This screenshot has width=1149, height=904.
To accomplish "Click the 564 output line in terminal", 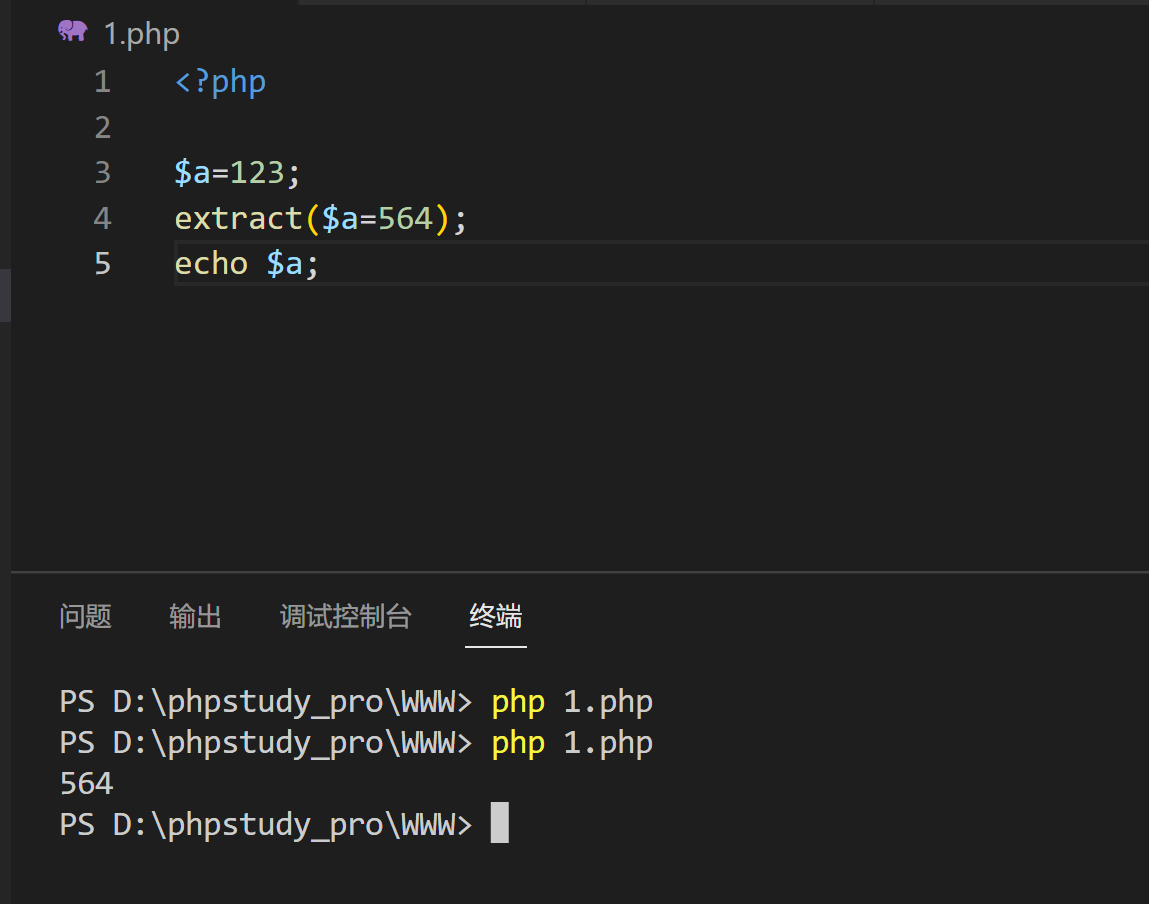I will pos(86,784).
